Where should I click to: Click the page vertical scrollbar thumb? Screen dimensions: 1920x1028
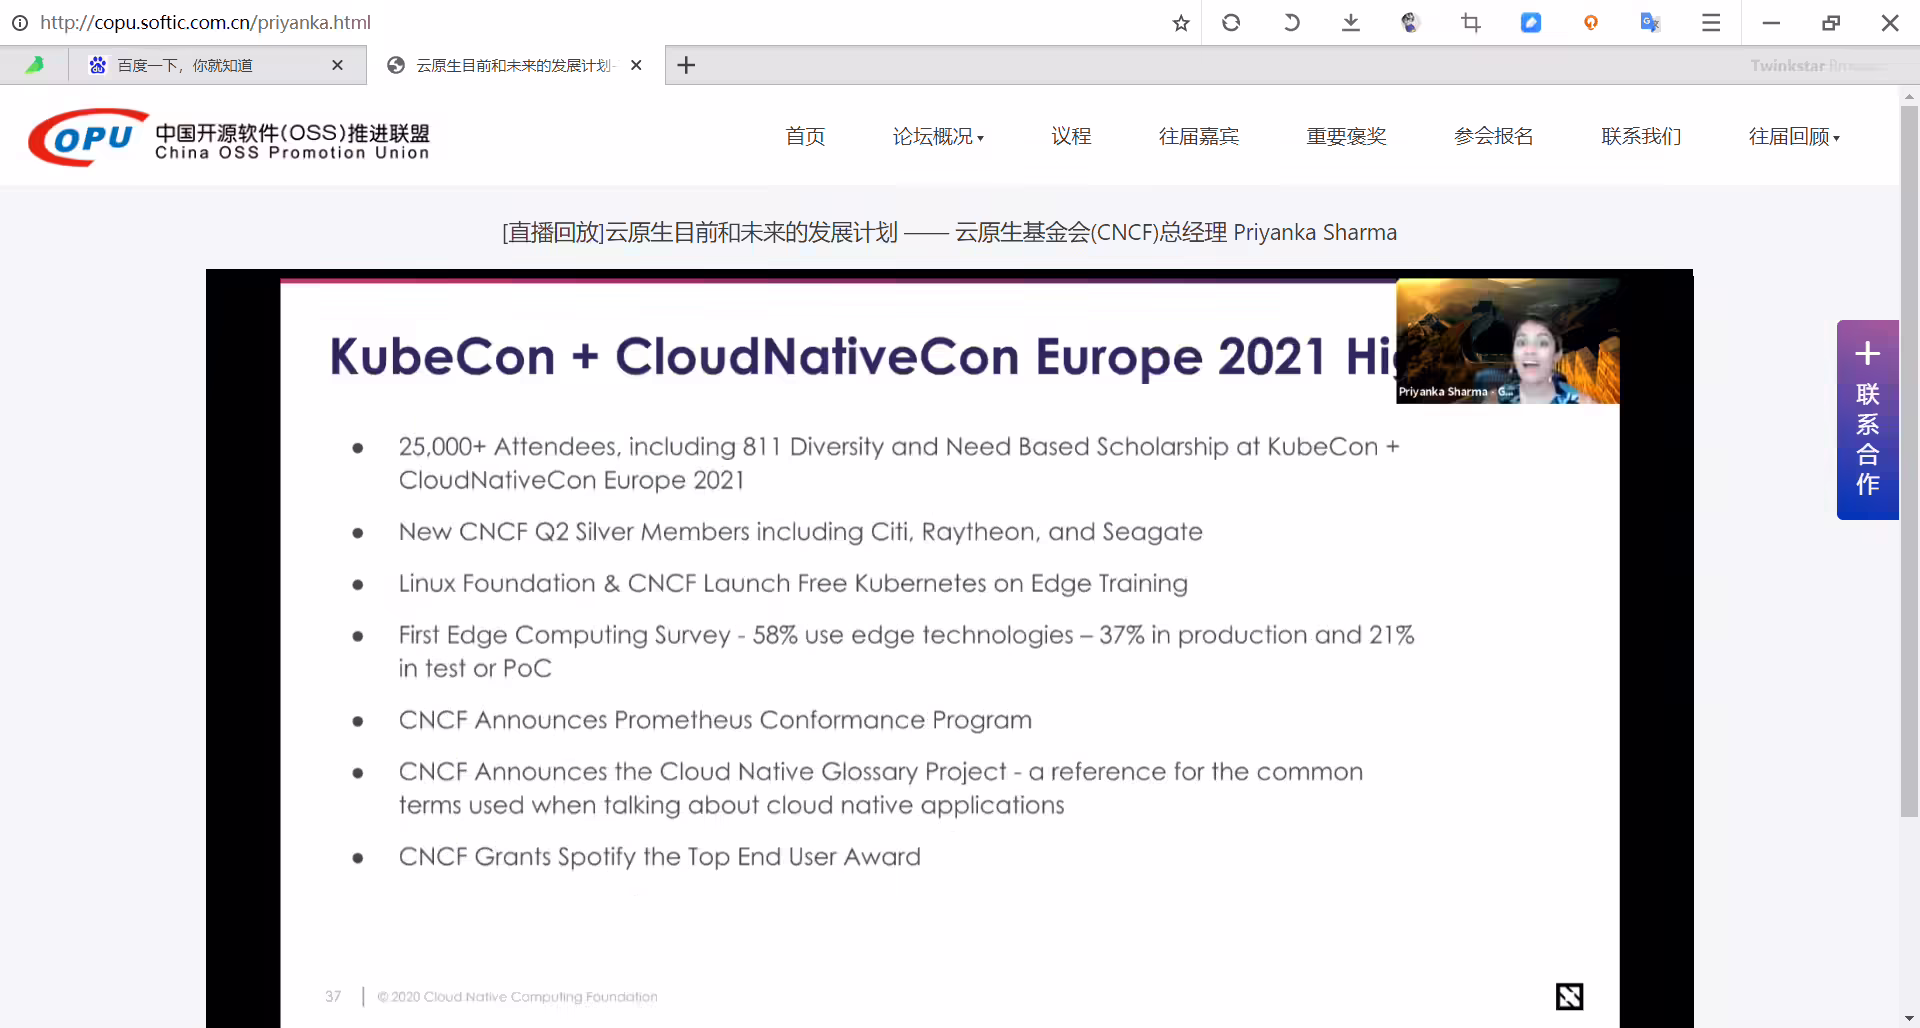click(1909, 460)
